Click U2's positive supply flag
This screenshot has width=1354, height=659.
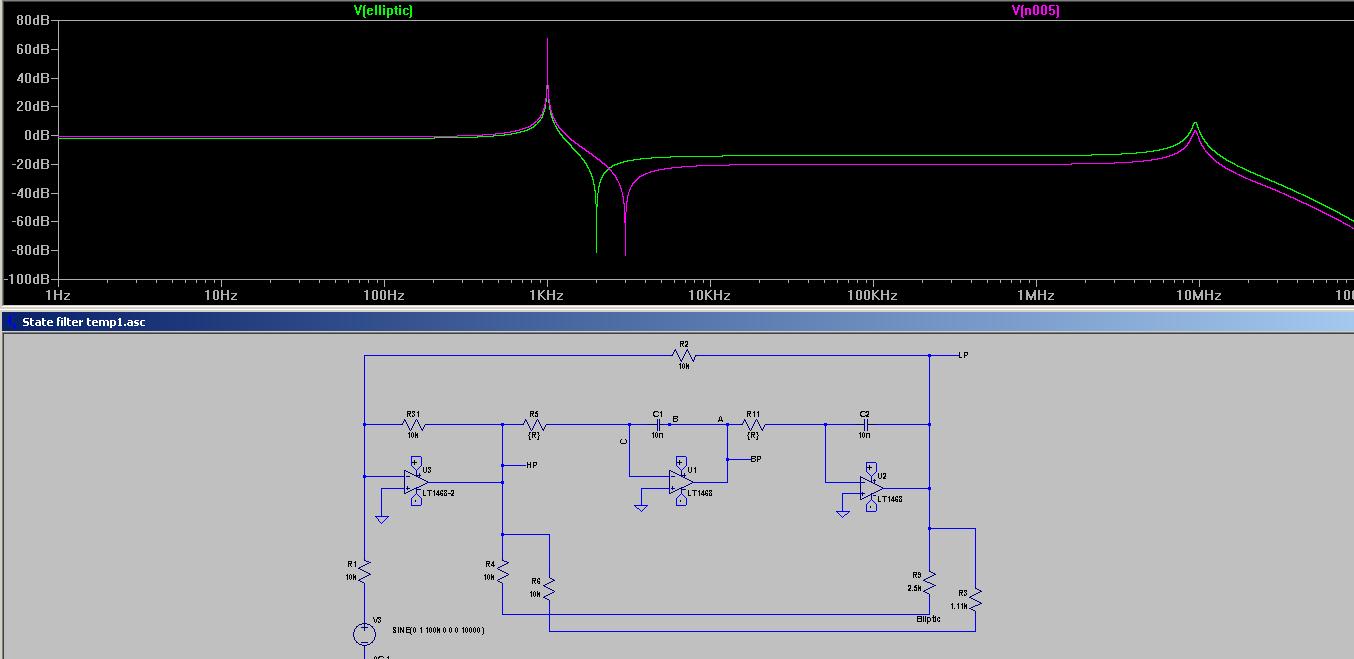point(871,468)
